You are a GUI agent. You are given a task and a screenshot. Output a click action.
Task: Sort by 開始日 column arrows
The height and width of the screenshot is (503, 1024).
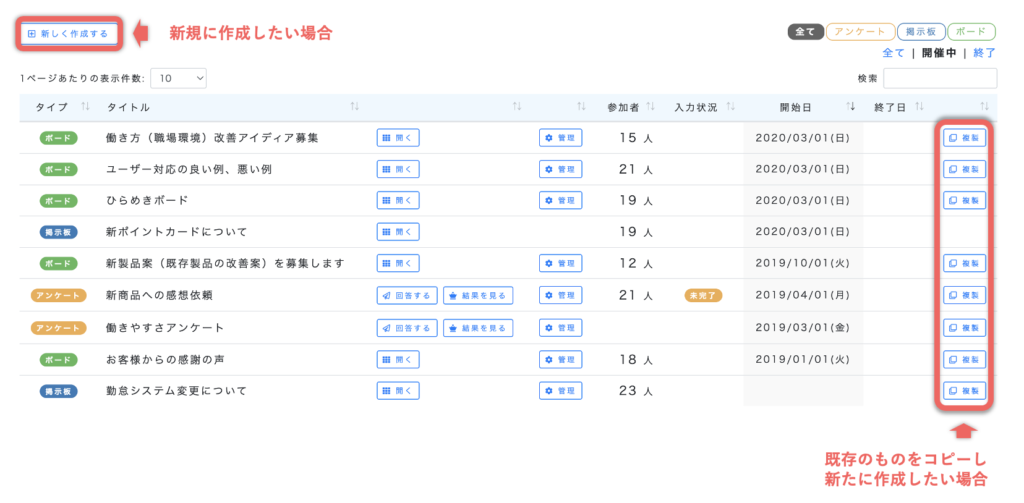(851, 107)
